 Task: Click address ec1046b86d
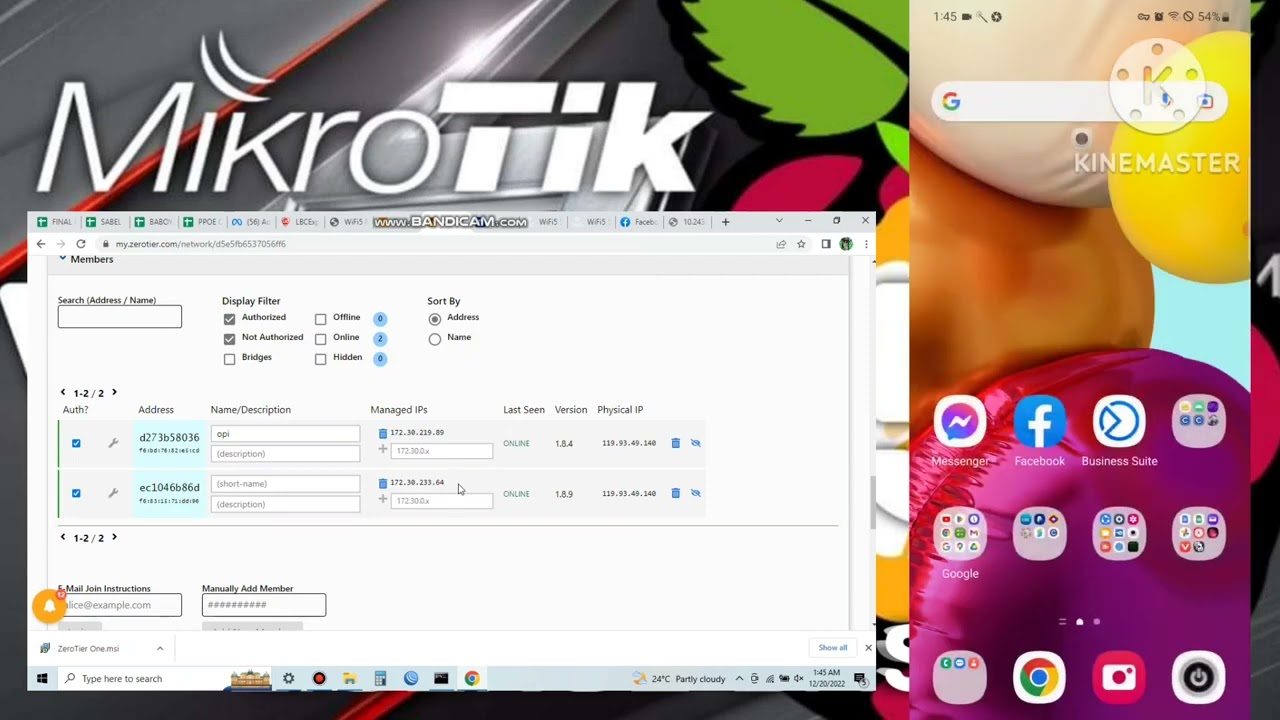click(169, 487)
